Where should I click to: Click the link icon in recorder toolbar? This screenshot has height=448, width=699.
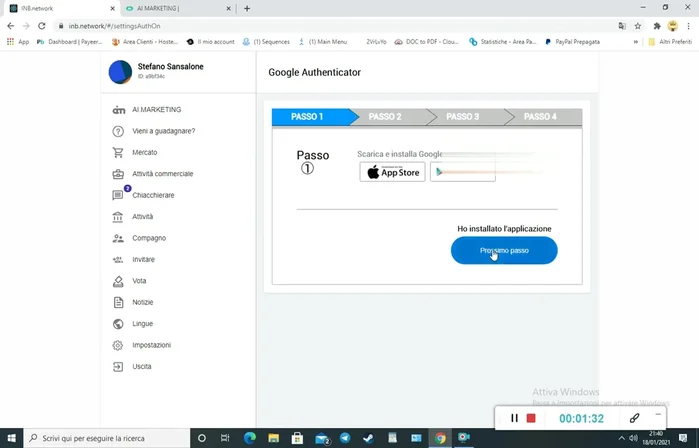pyautogui.click(x=634, y=418)
